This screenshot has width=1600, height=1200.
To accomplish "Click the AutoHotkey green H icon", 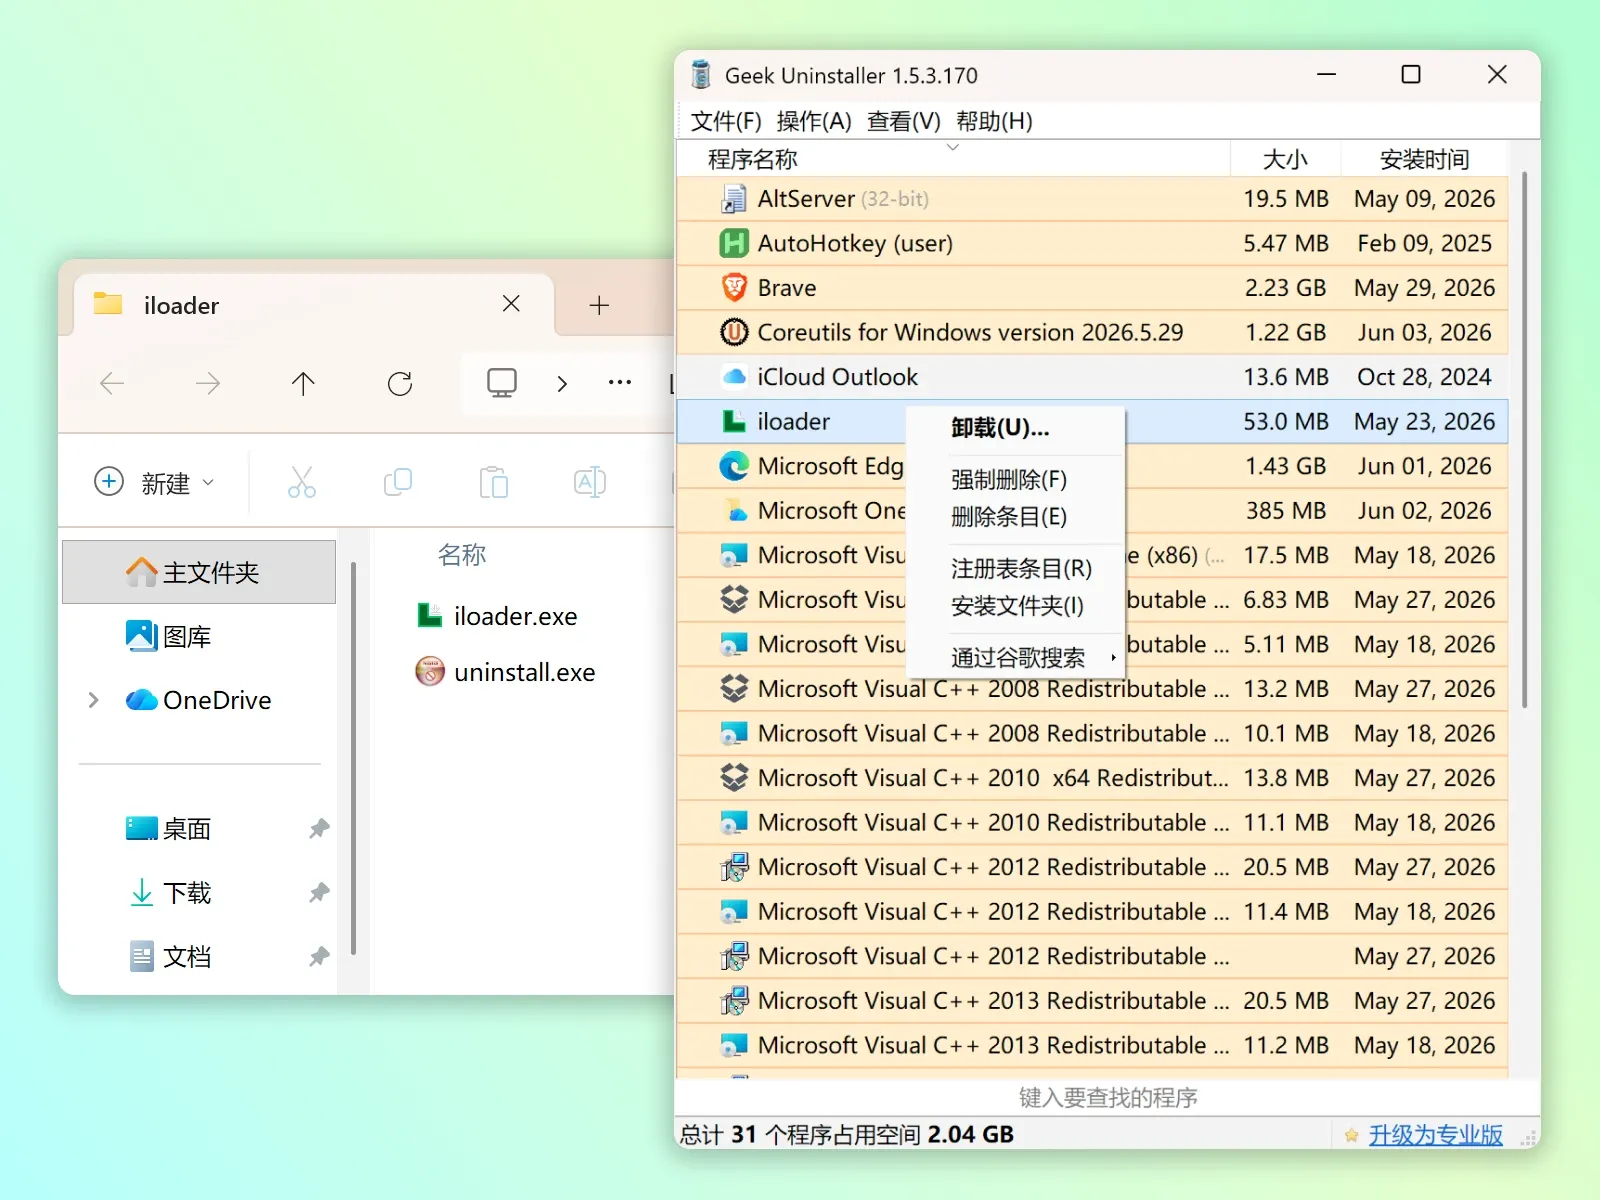I will pos(734,243).
